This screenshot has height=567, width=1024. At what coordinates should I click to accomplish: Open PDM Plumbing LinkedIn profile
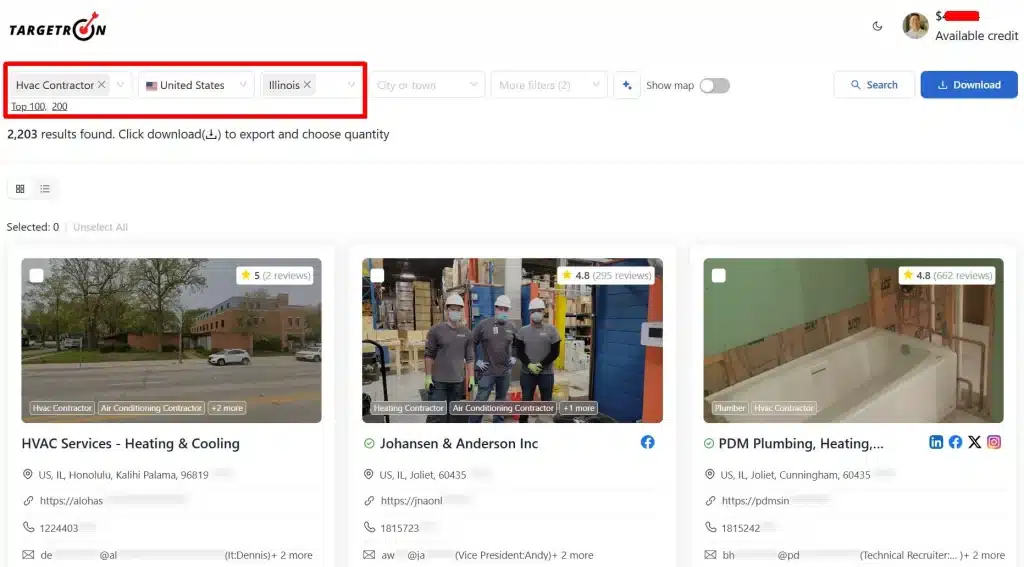pos(936,442)
